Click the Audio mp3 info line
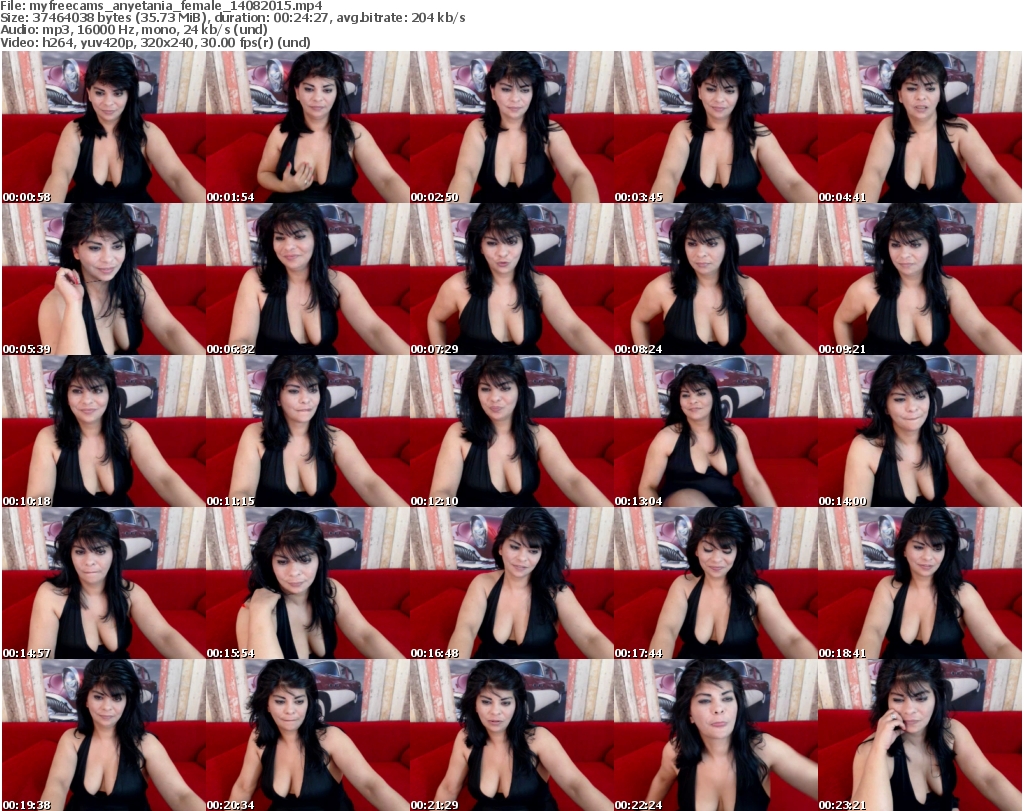This screenshot has width=1024, height=811. [134, 30]
